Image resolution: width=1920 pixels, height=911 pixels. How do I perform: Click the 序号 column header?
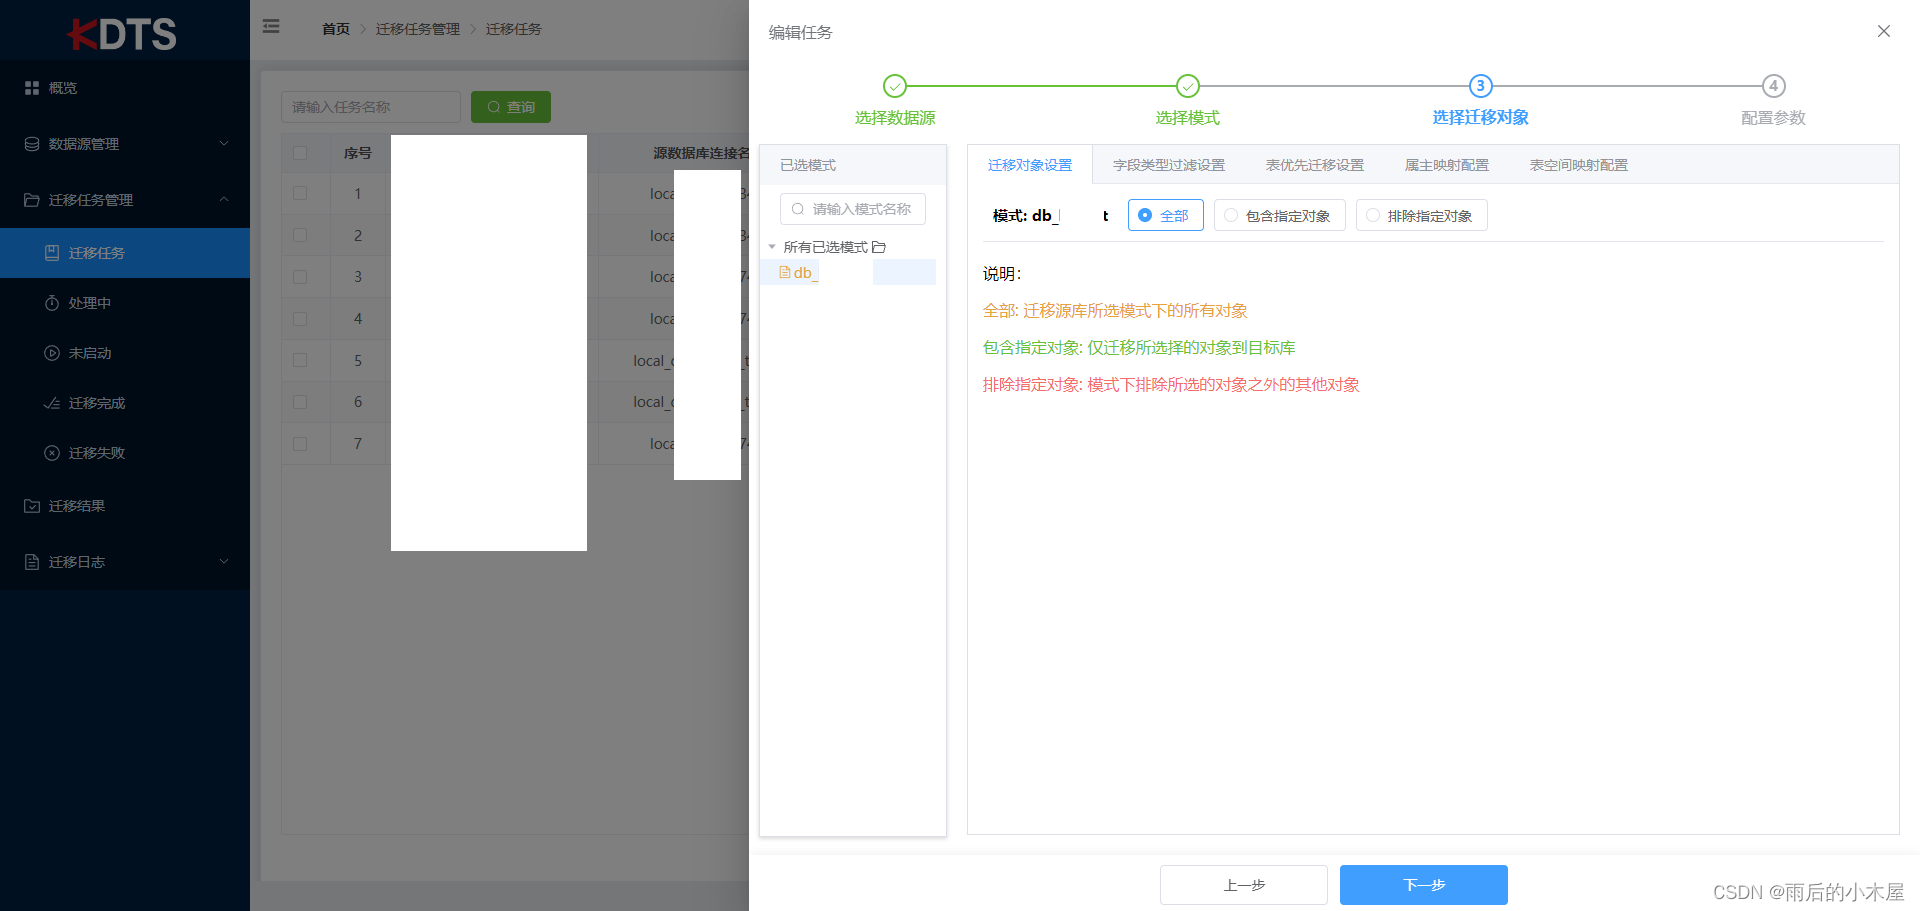tap(358, 153)
